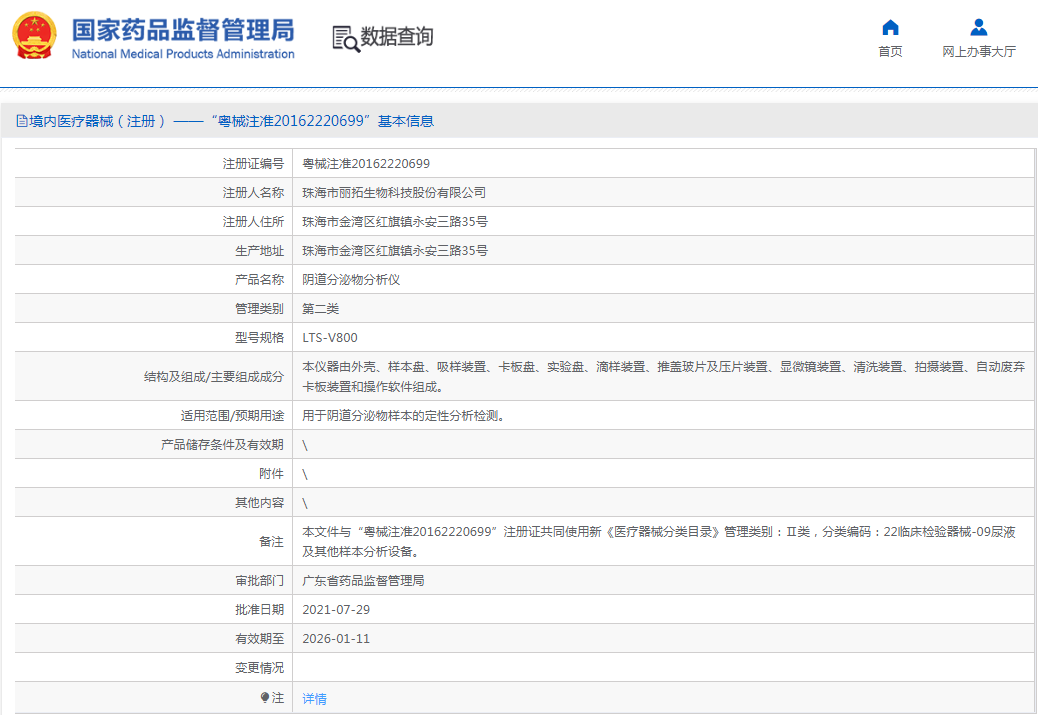Click approving department 广东省药品监督管理局
1038x715 pixels.
[363, 580]
